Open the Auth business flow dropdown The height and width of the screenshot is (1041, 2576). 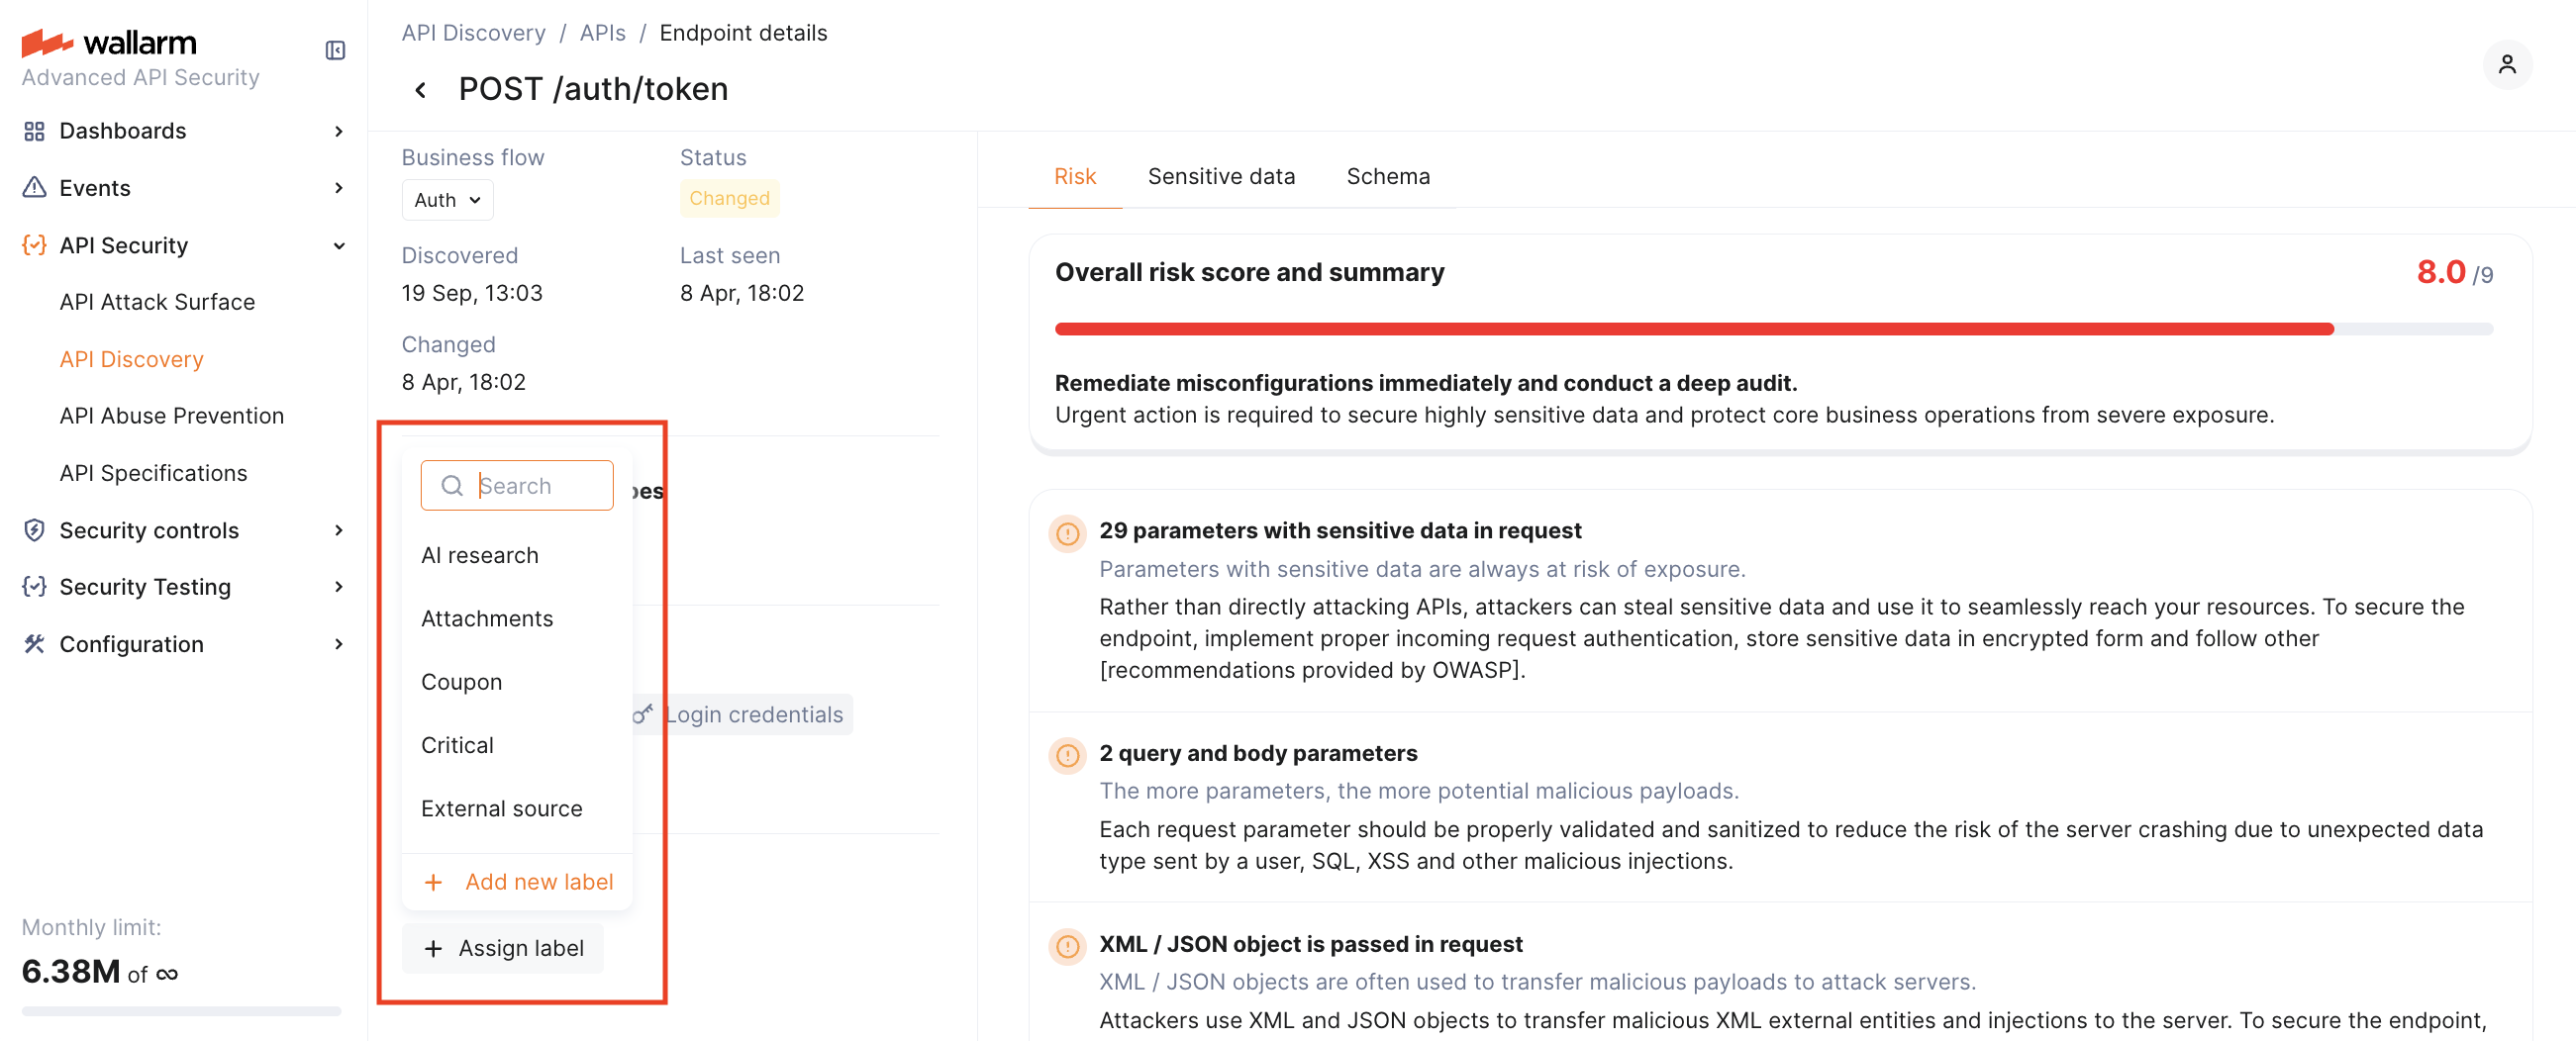pyautogui.click(x=446, y=199)
